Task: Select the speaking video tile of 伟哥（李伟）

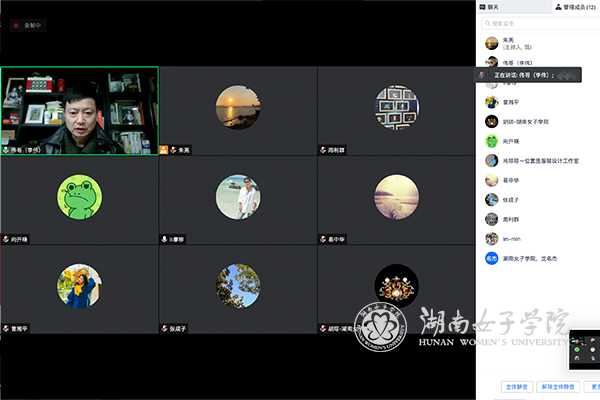Action: [80, 111]
